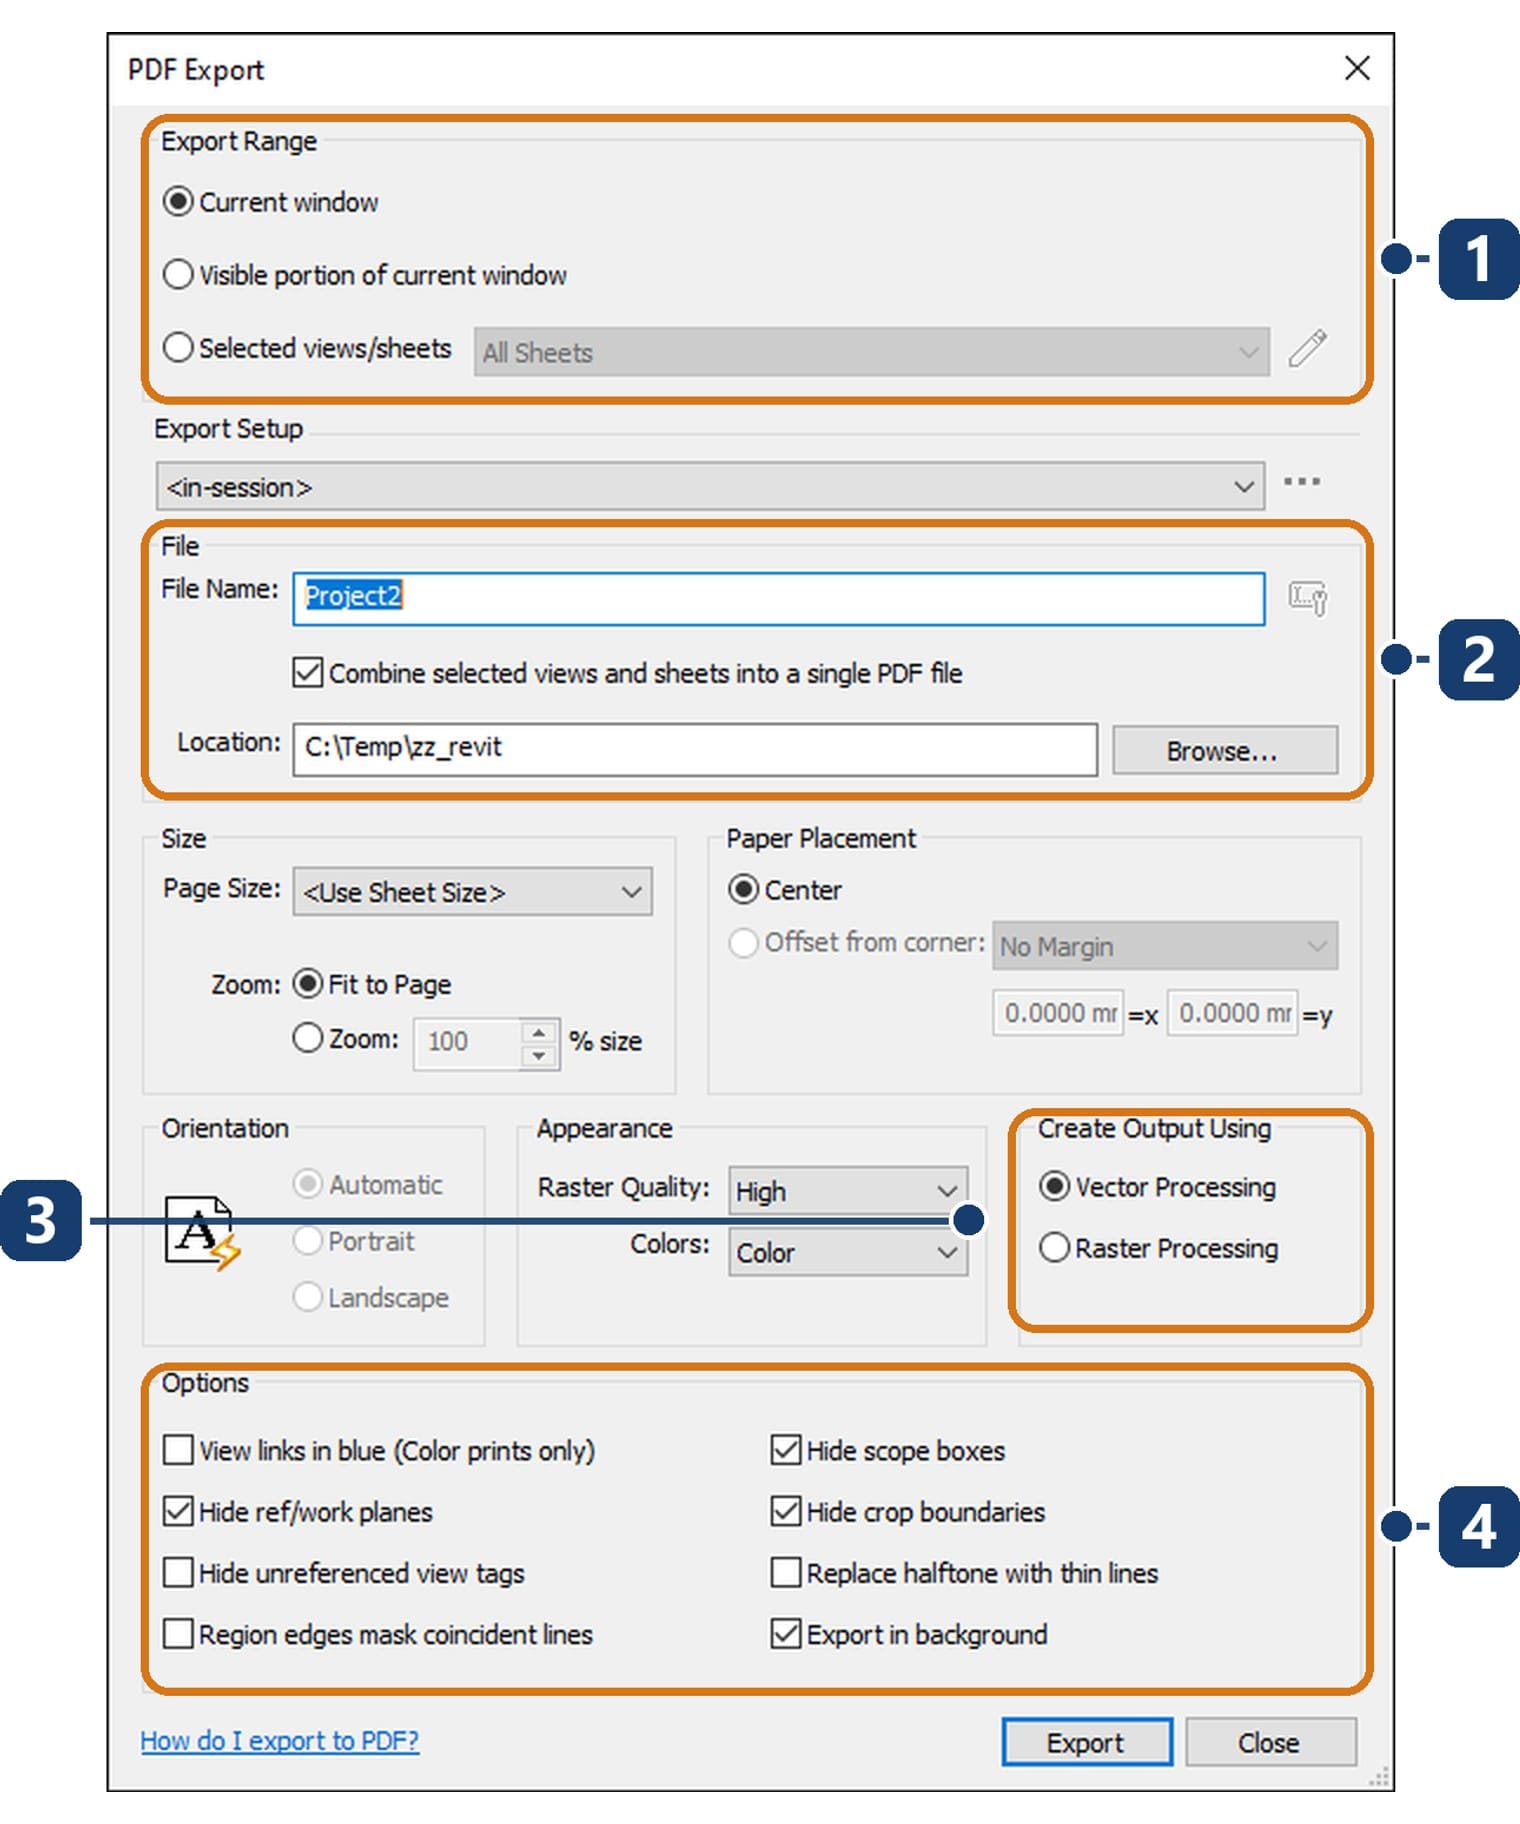This screenshot has height=1824, width=1520.
Task: Open How do I export to PDF link
Action: pos(280,1741)
